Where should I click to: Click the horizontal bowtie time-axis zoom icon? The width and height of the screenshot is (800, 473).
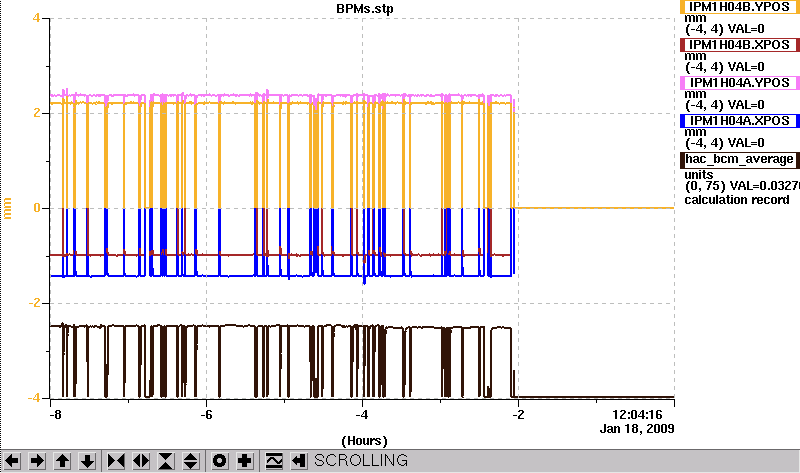pos(116,461)
